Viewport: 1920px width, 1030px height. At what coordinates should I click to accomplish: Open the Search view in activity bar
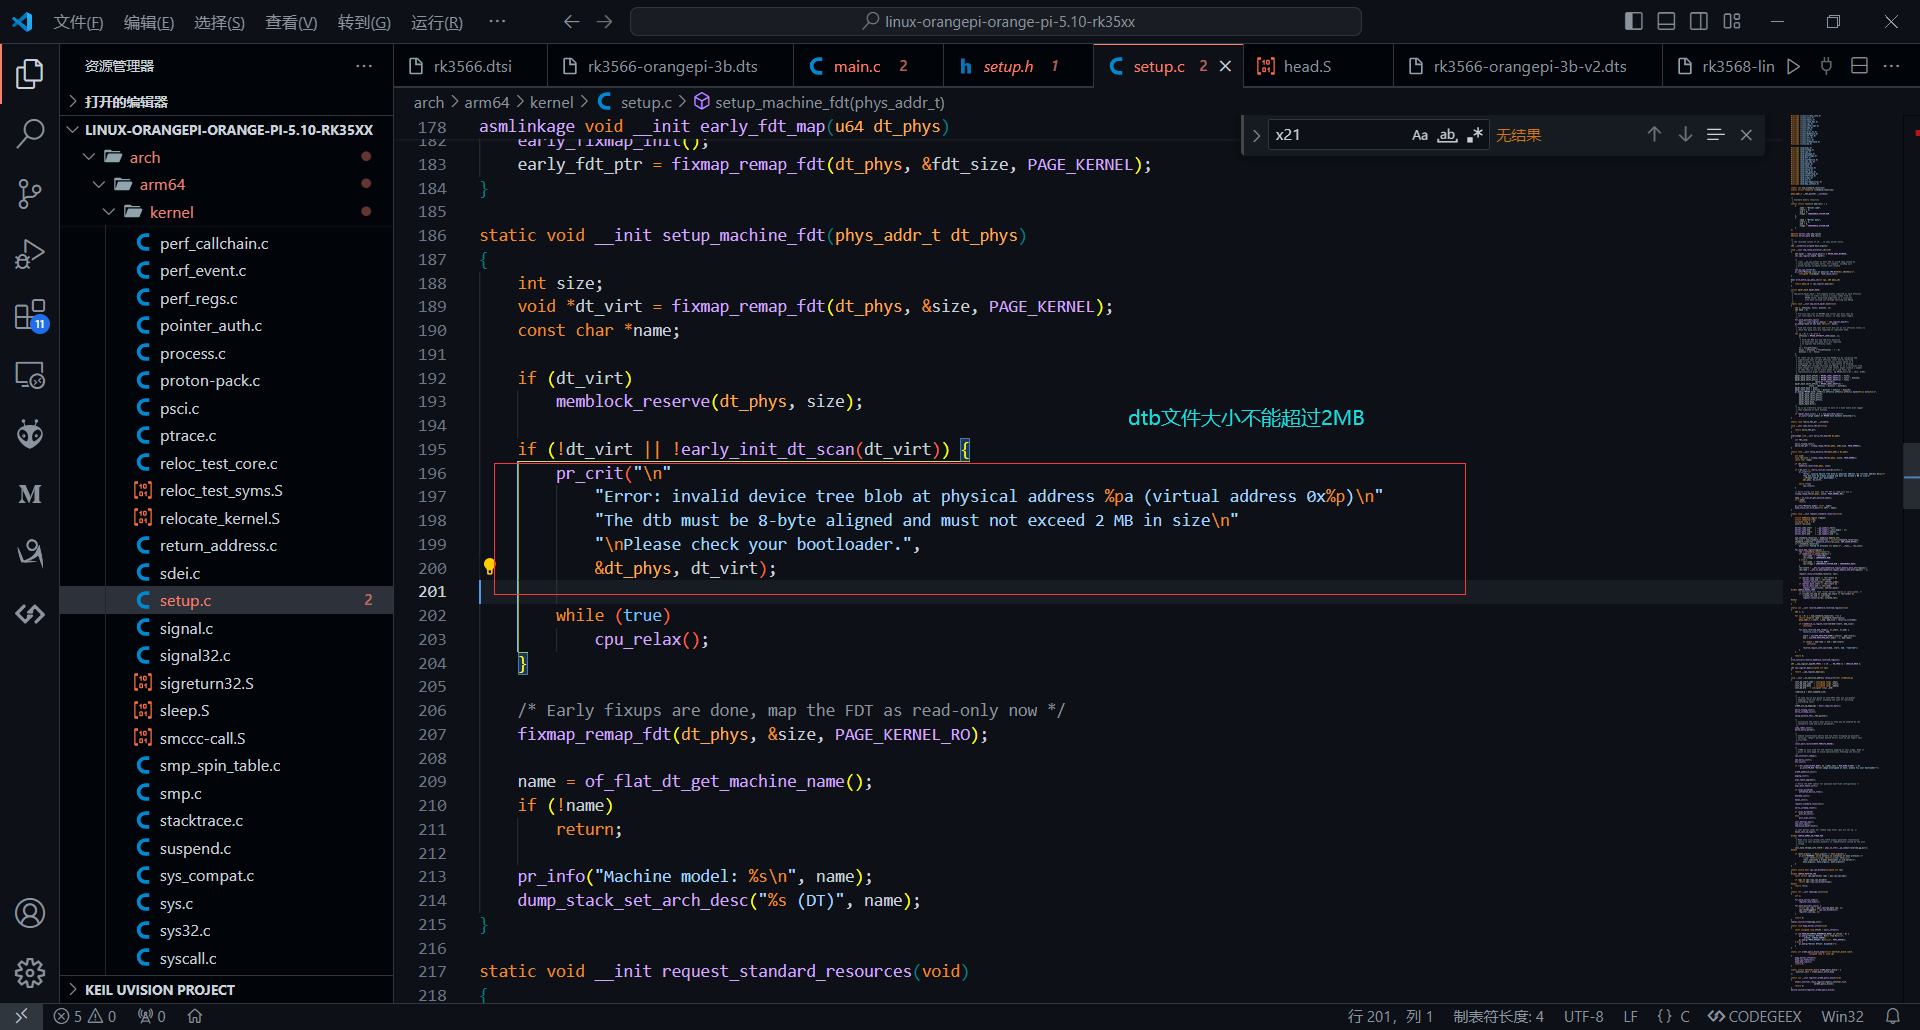(30, 133)
